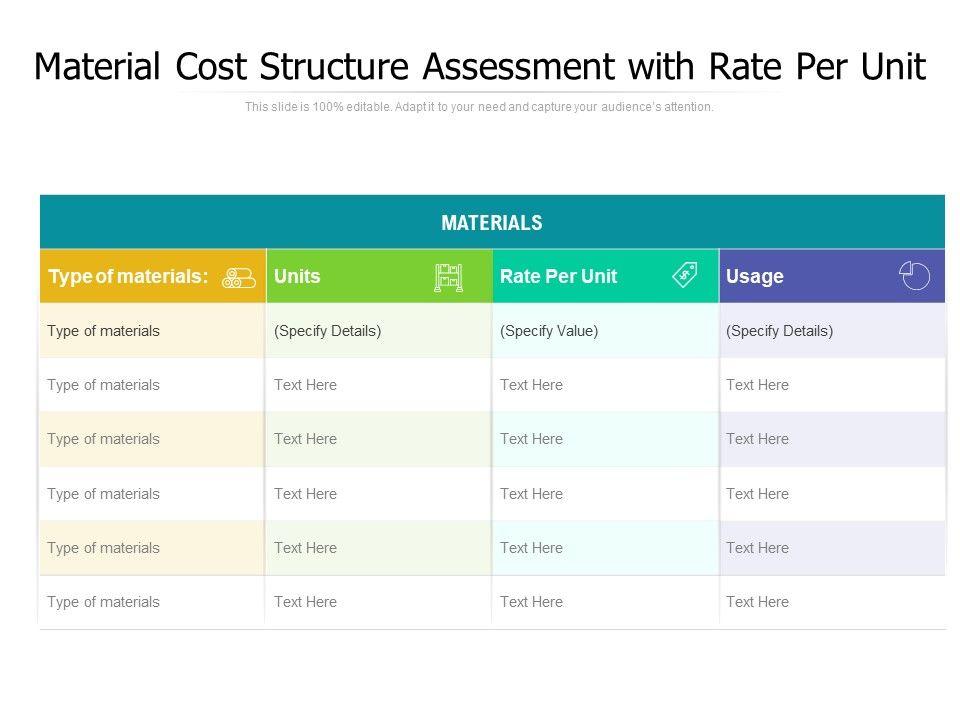Click the Usage column header label
Viewport: 960px width, 720px height.
[755, 277]
